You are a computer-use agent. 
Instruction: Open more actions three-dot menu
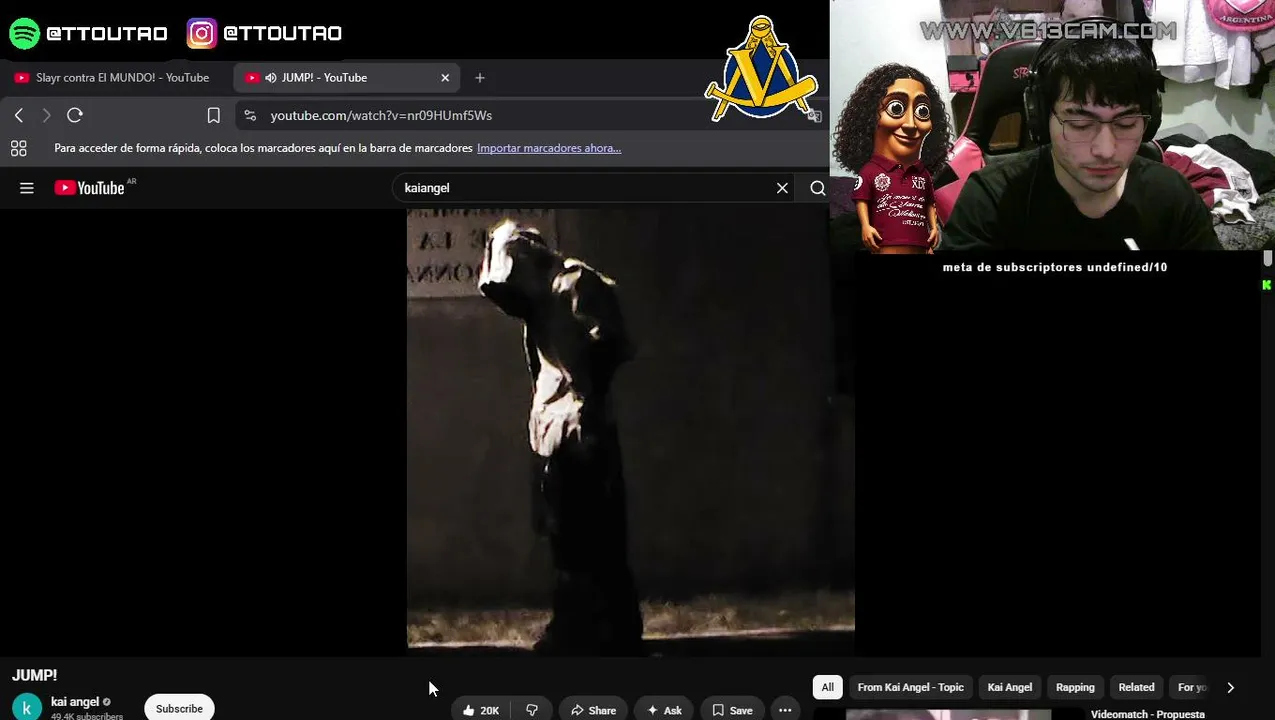pyautogui.click(x=785, y=710)
